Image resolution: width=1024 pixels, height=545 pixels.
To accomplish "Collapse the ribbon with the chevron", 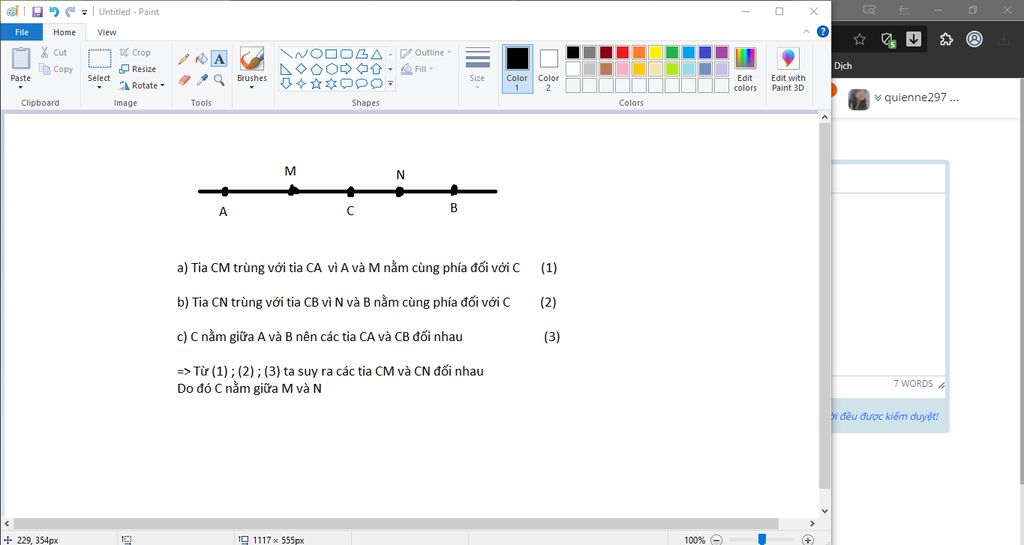I will pyautogui.click(x=807, y=31).
